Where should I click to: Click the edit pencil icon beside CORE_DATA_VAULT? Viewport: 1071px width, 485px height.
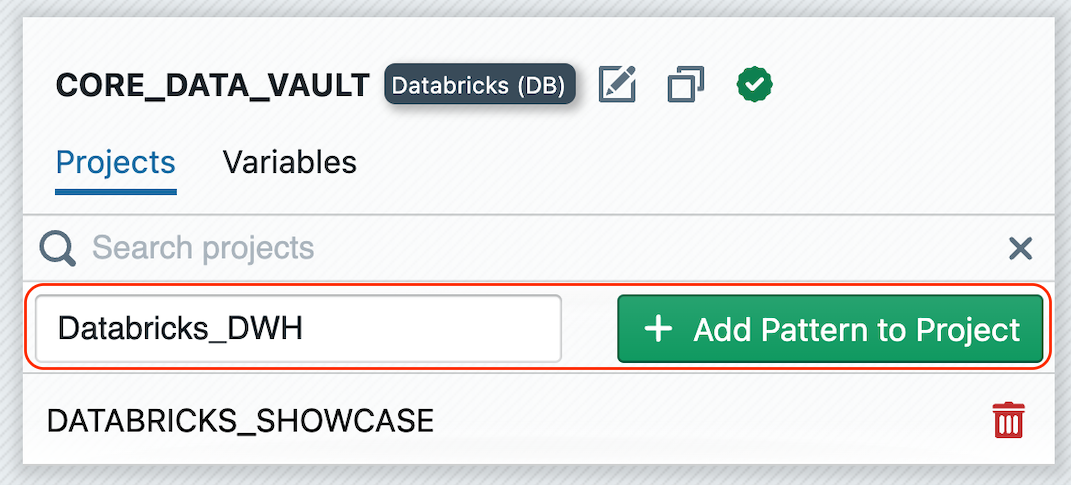click(618, 84)
